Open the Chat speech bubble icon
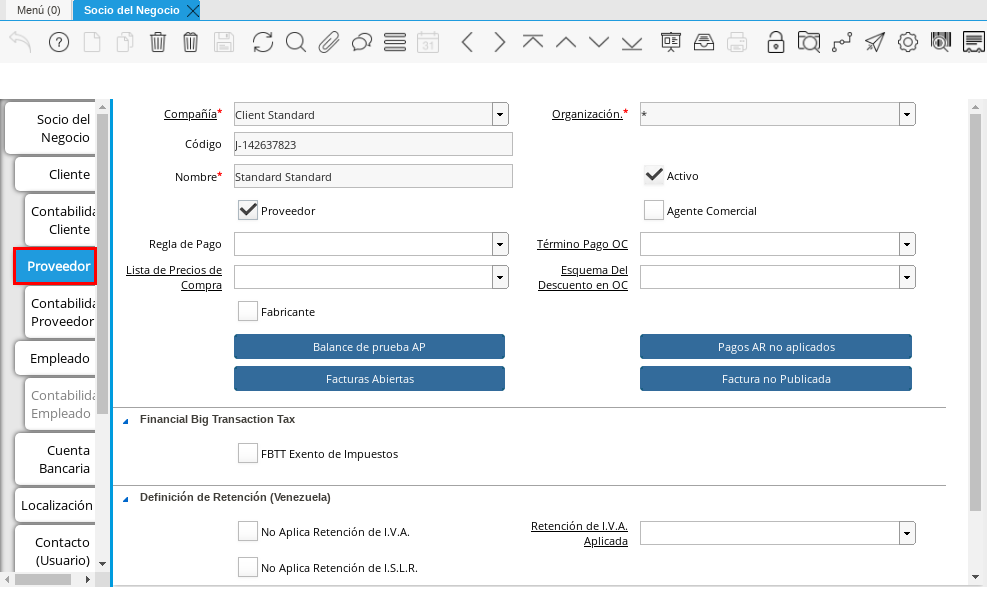 click(x=362, y=42)
